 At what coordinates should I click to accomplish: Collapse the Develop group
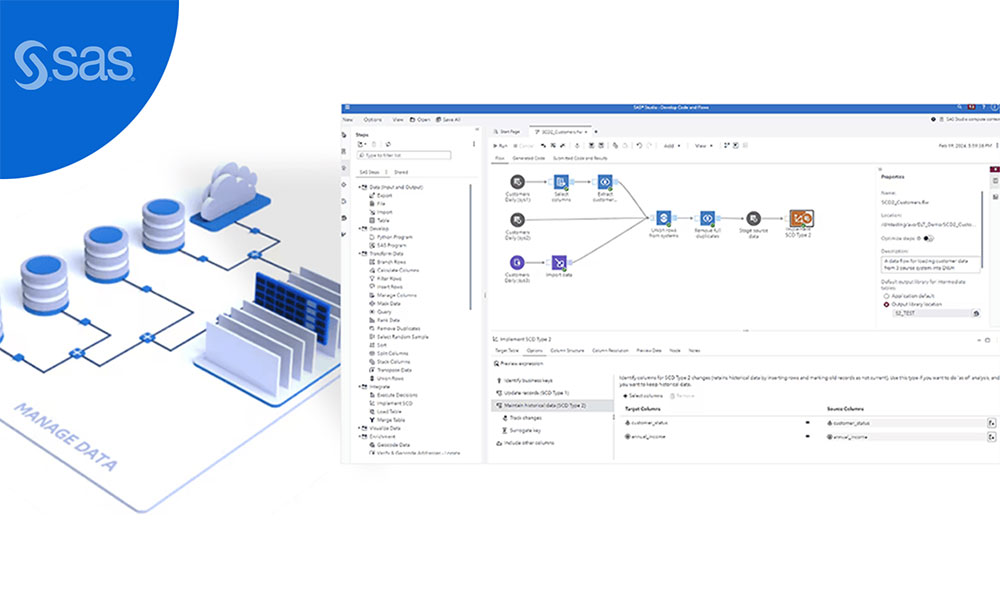360,229
